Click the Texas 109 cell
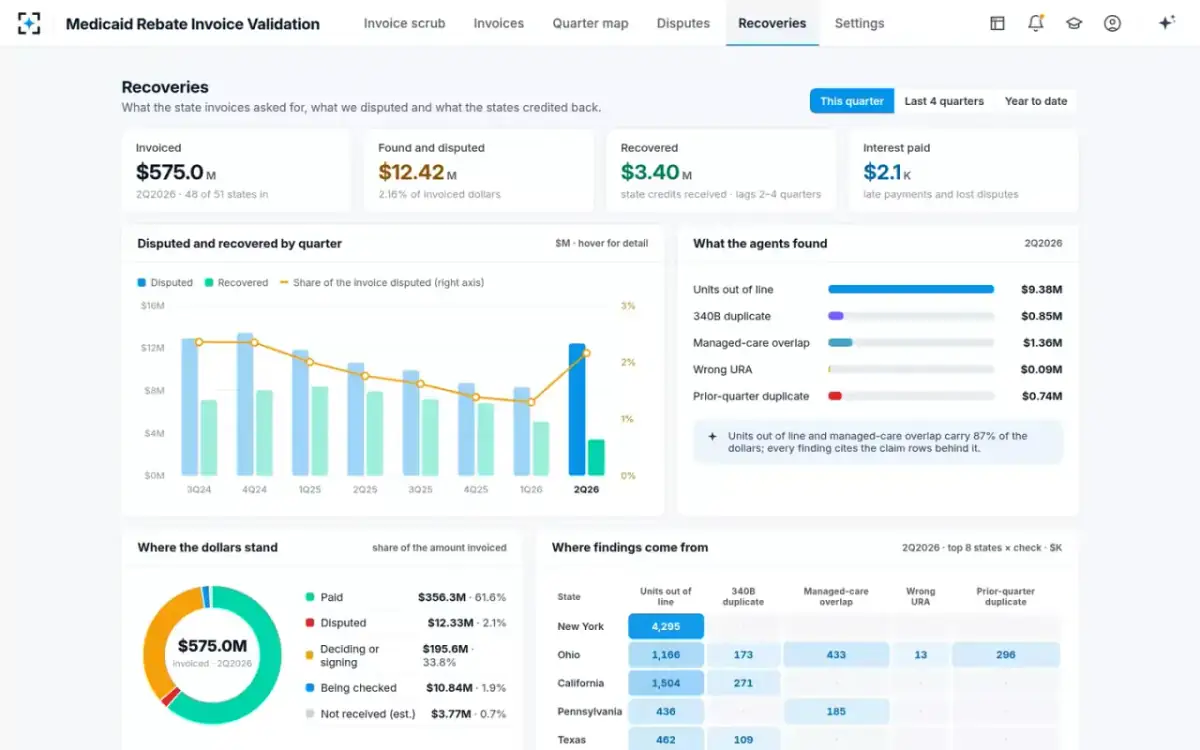This screenshot has height=750, width=1200. point(743,740)
